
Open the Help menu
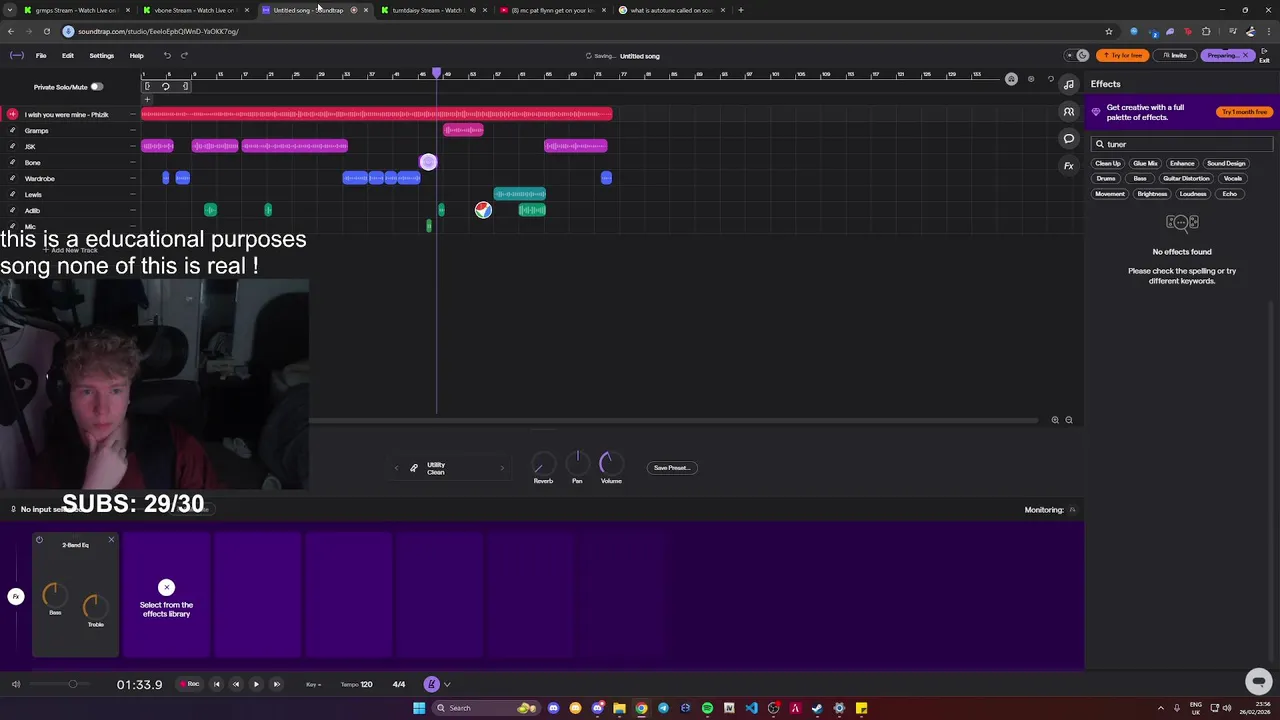136,55
